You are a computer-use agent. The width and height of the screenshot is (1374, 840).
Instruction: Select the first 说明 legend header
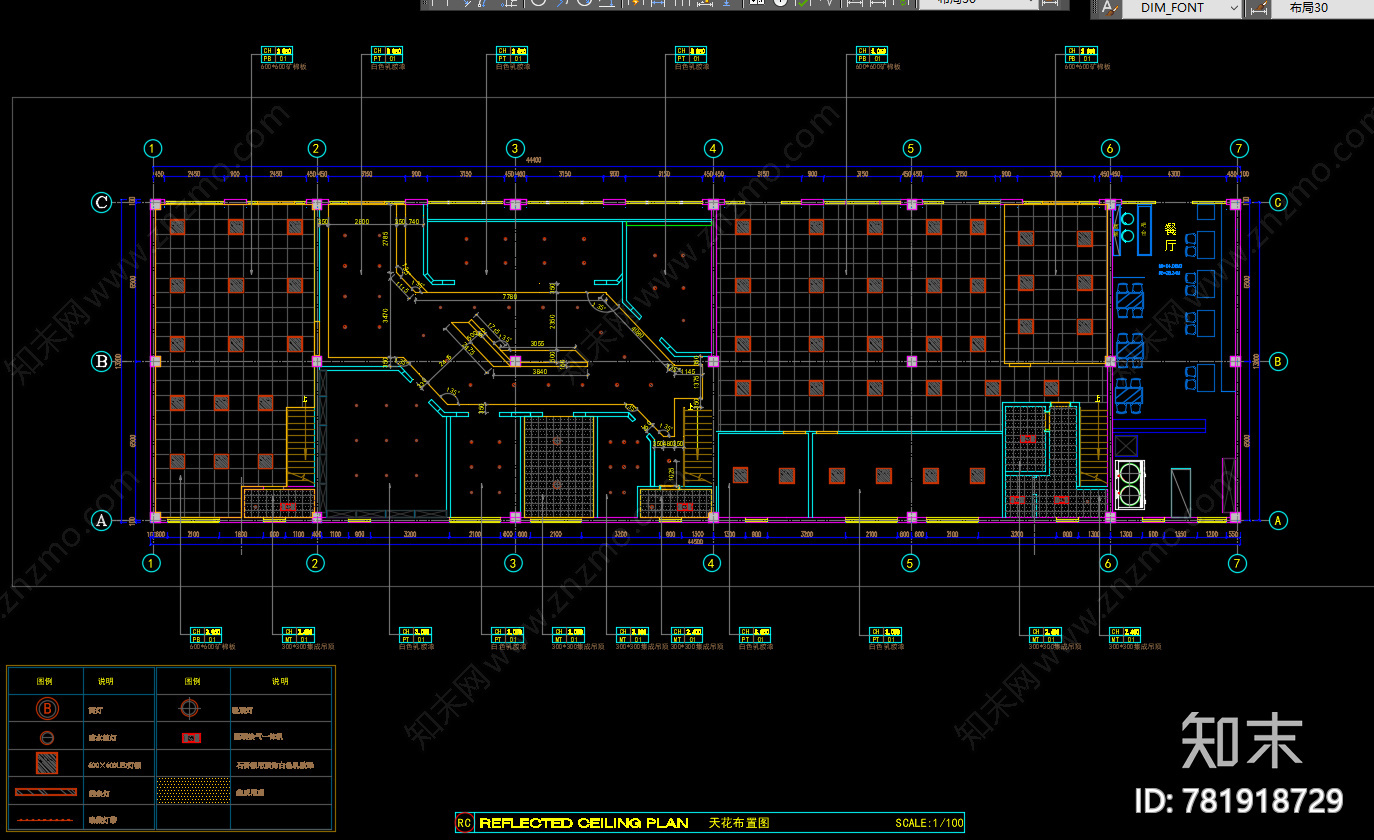coord(106,681)
